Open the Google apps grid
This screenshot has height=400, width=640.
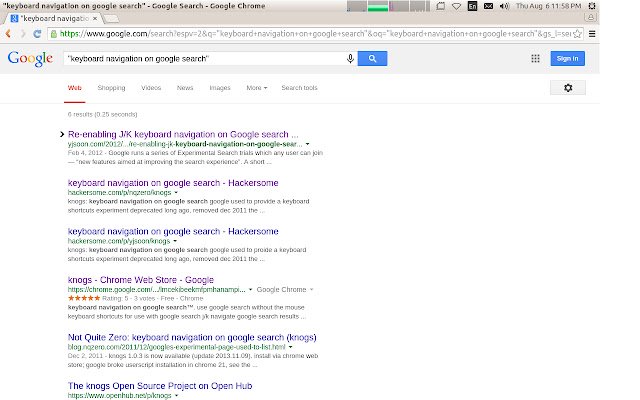[535, 58]
